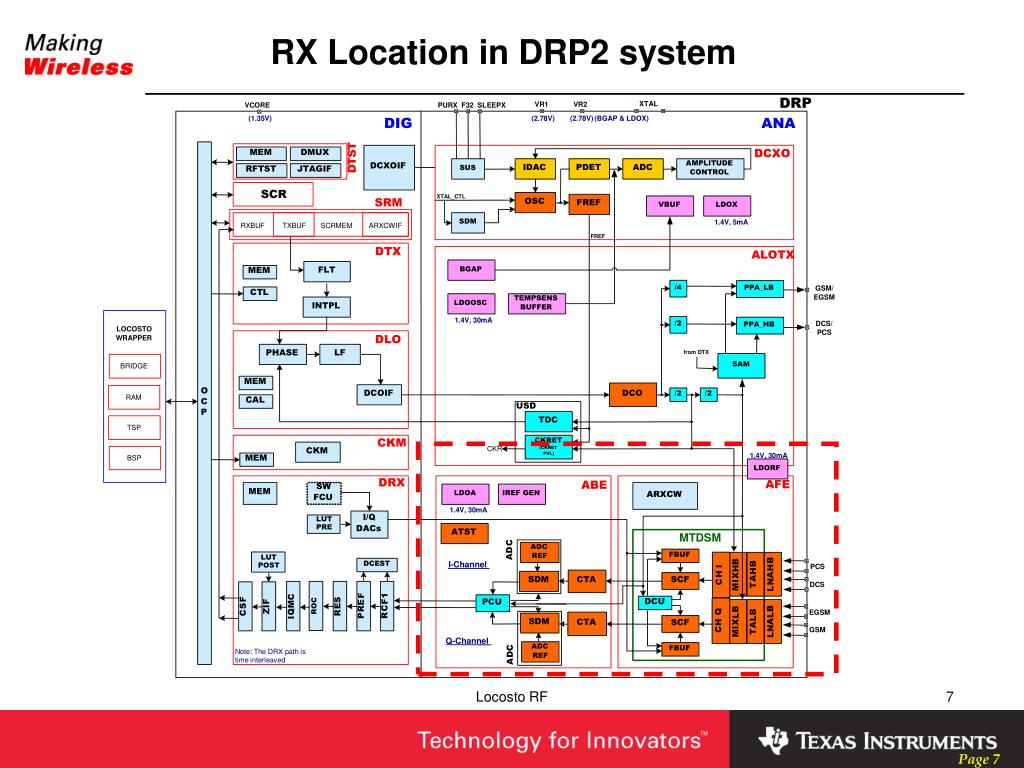The width and height of the screenshot is (1024, 768).
Task: Select the I/Q DACs block
Action: click(x=369, y=524)
